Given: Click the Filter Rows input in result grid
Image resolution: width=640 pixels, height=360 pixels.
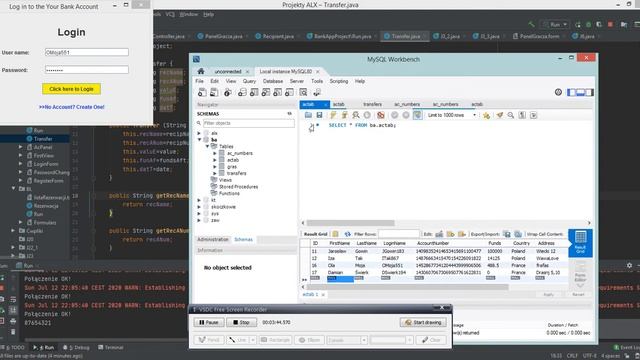Looking at the screenshot, I should 399,234.
